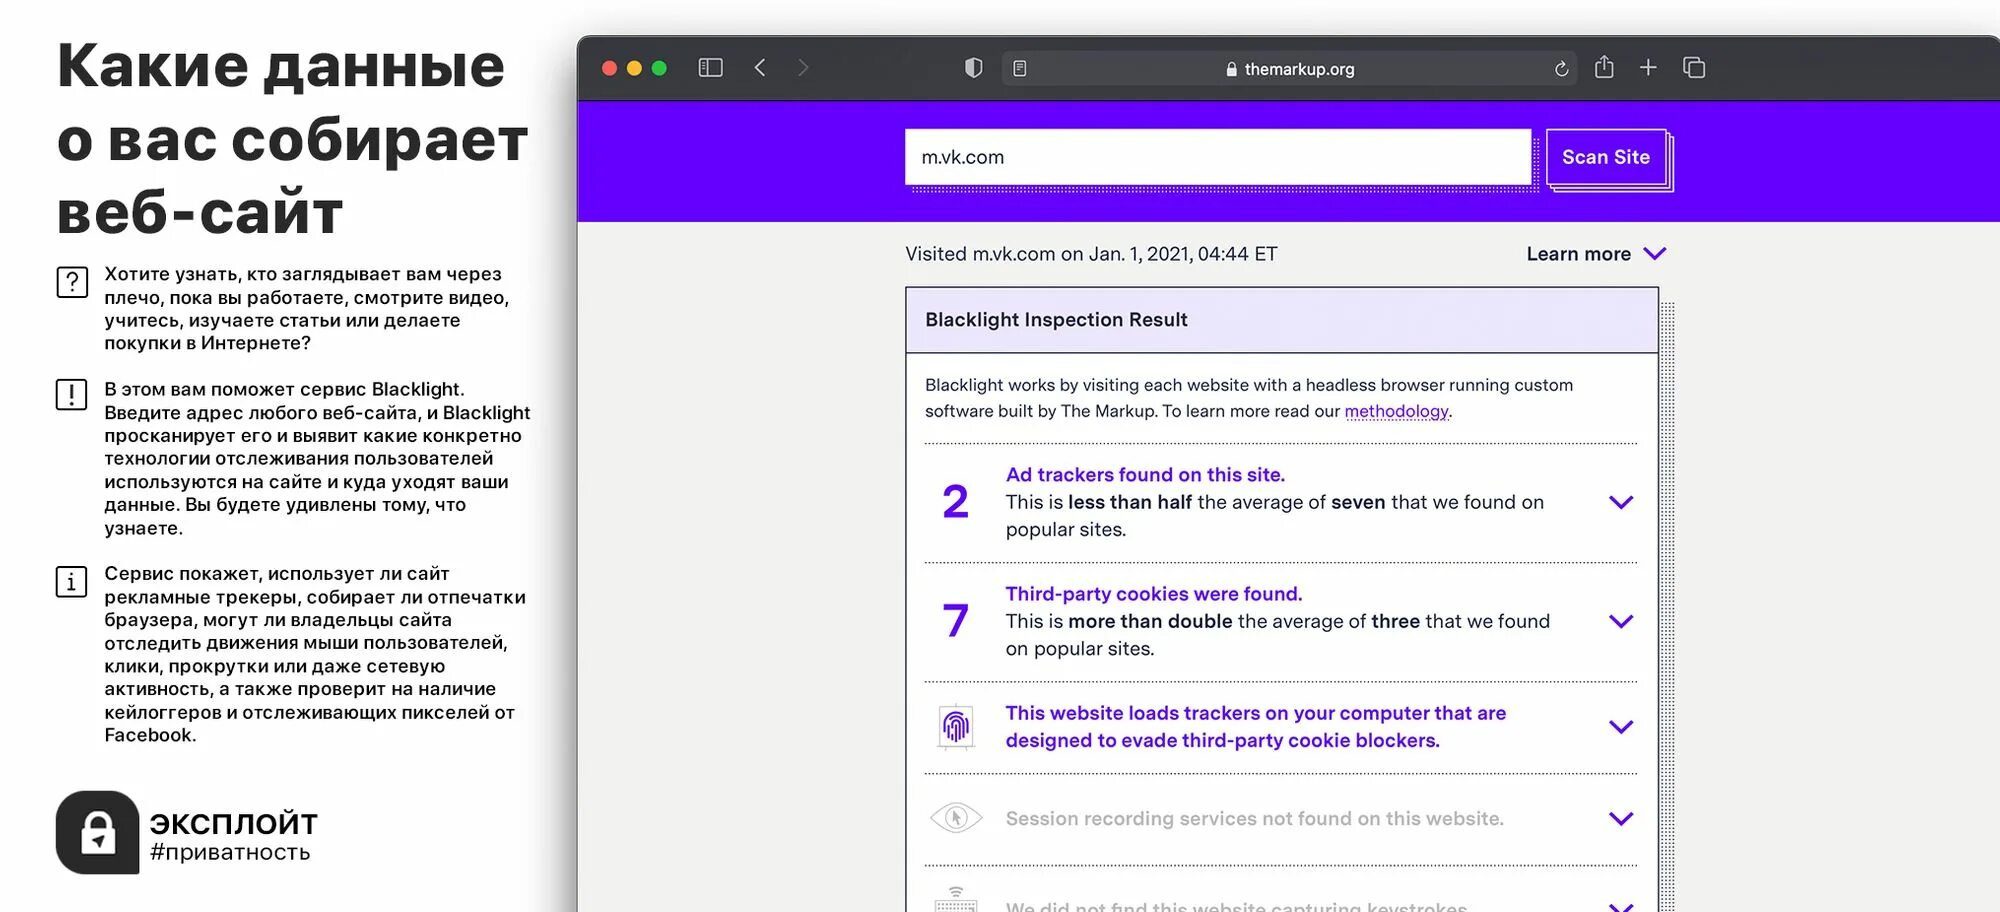The height and width of the screenshot is (912, 2000).
Task: Click the question mark bullet icon
Action: point(72,282)
